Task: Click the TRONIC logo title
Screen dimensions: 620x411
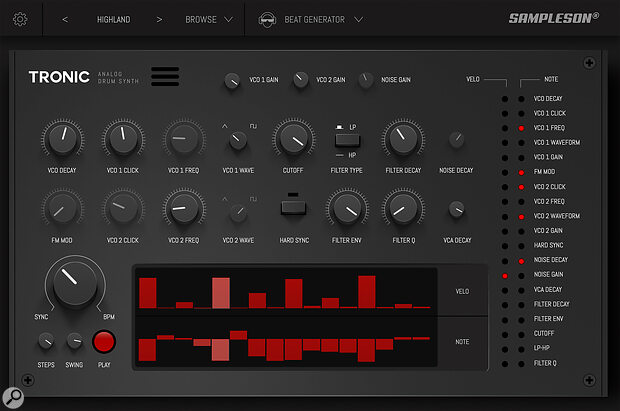Action: [59, 77]
